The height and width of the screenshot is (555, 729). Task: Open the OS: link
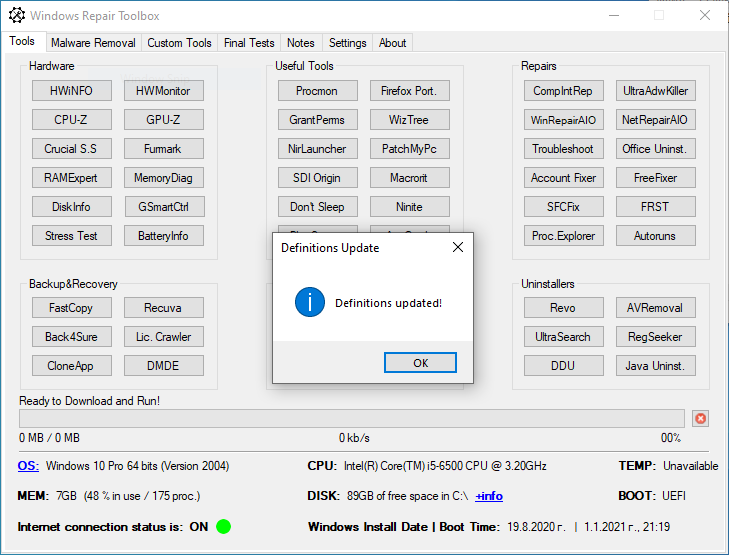click(28, 466)
